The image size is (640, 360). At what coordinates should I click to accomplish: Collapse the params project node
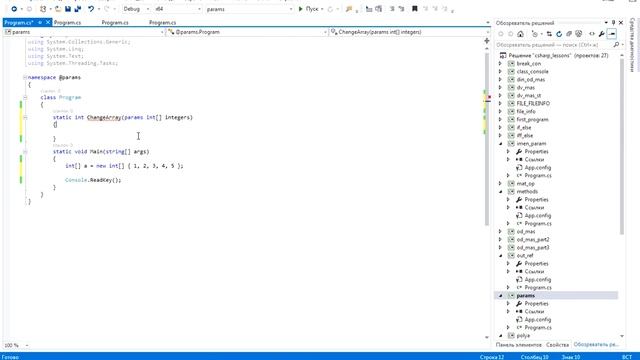point(500,296)
